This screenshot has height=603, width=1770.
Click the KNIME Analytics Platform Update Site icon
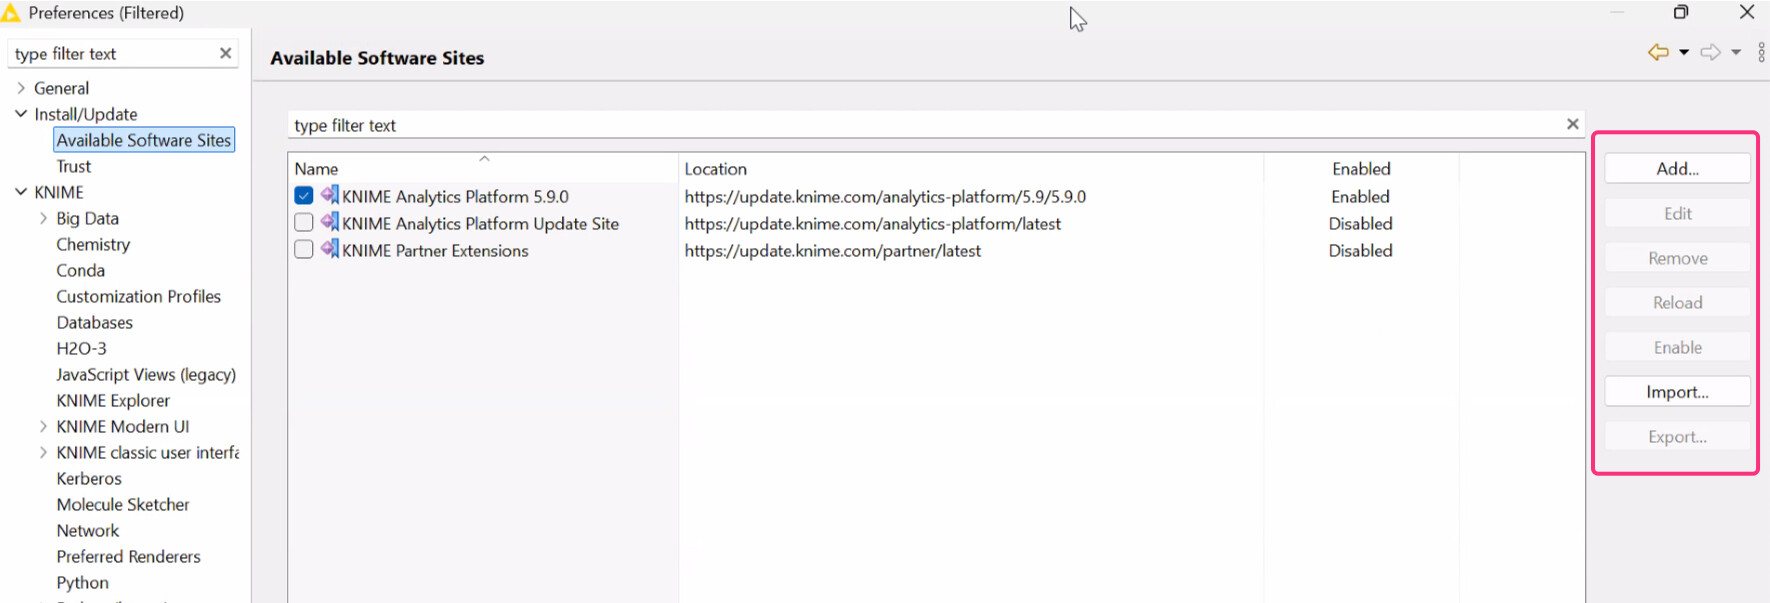330,223
